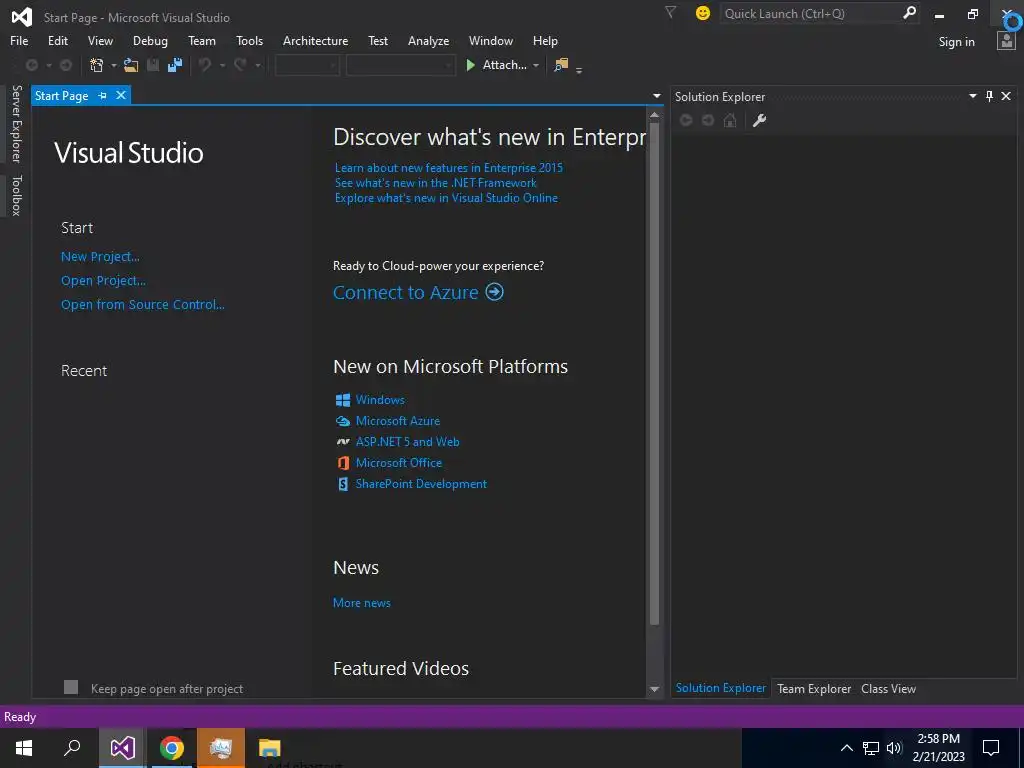Switch to the Class View tab
The height and width of the screenshot is (768, 1024).
tap(888, 688)
